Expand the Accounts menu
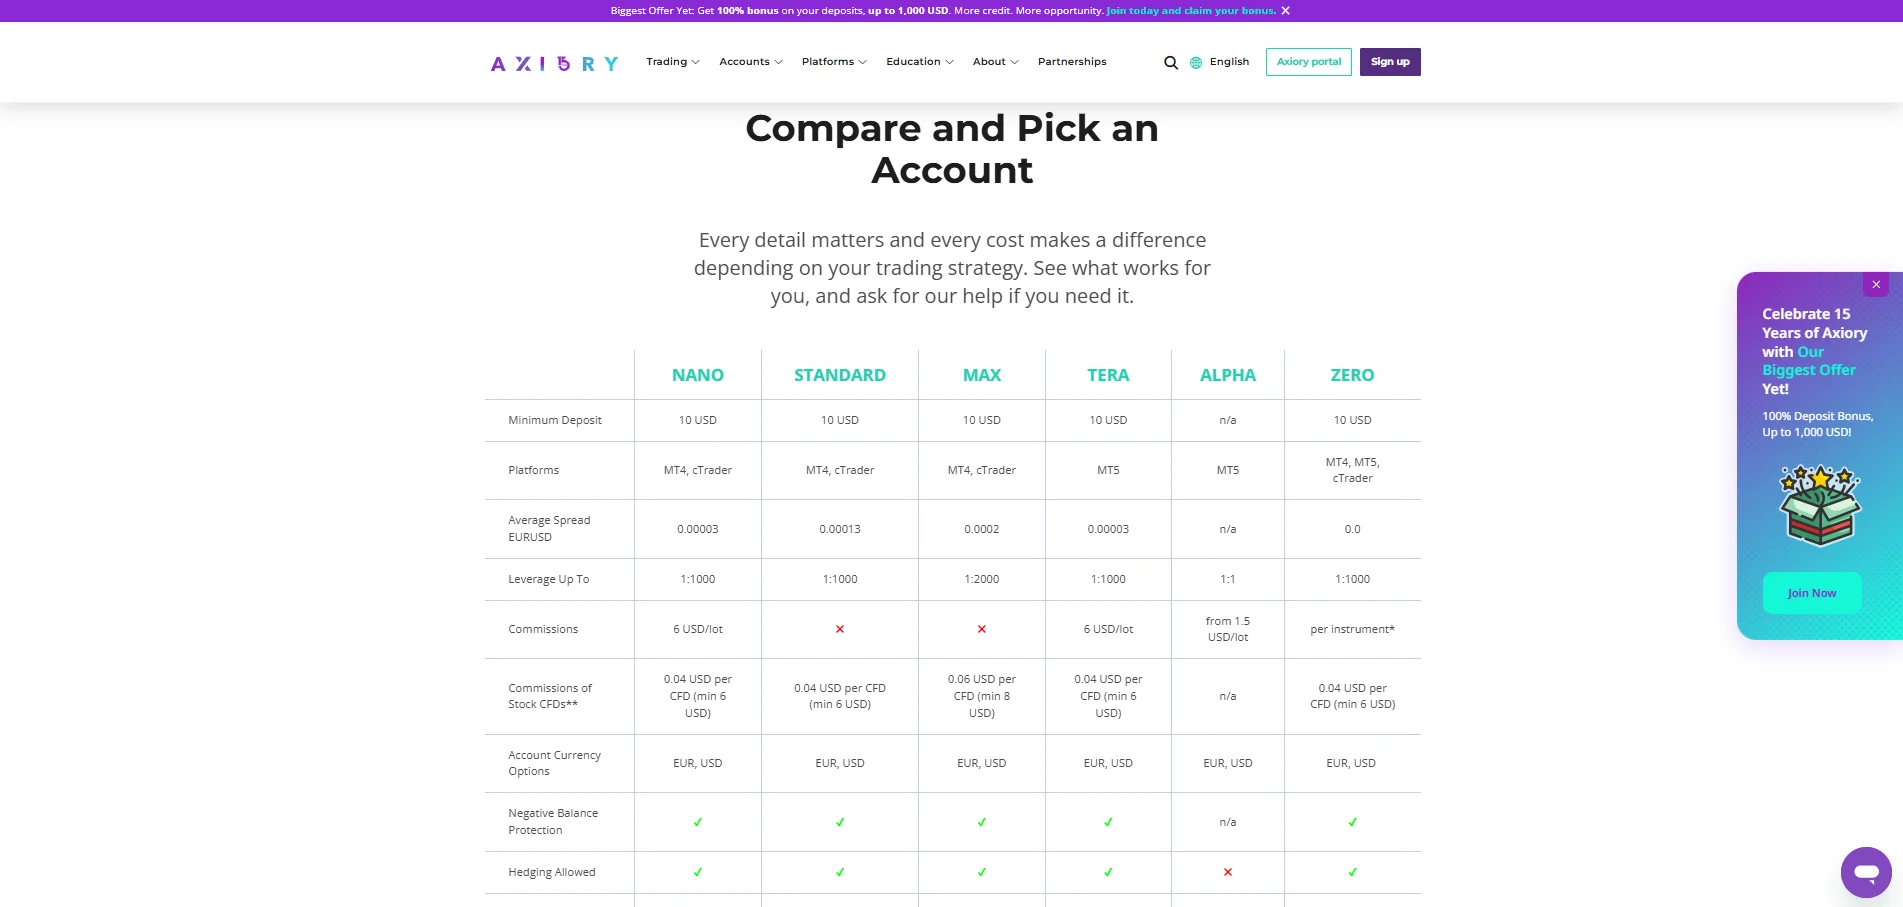The width and height of the screenshot is (1903, 907). click(750, 62)
